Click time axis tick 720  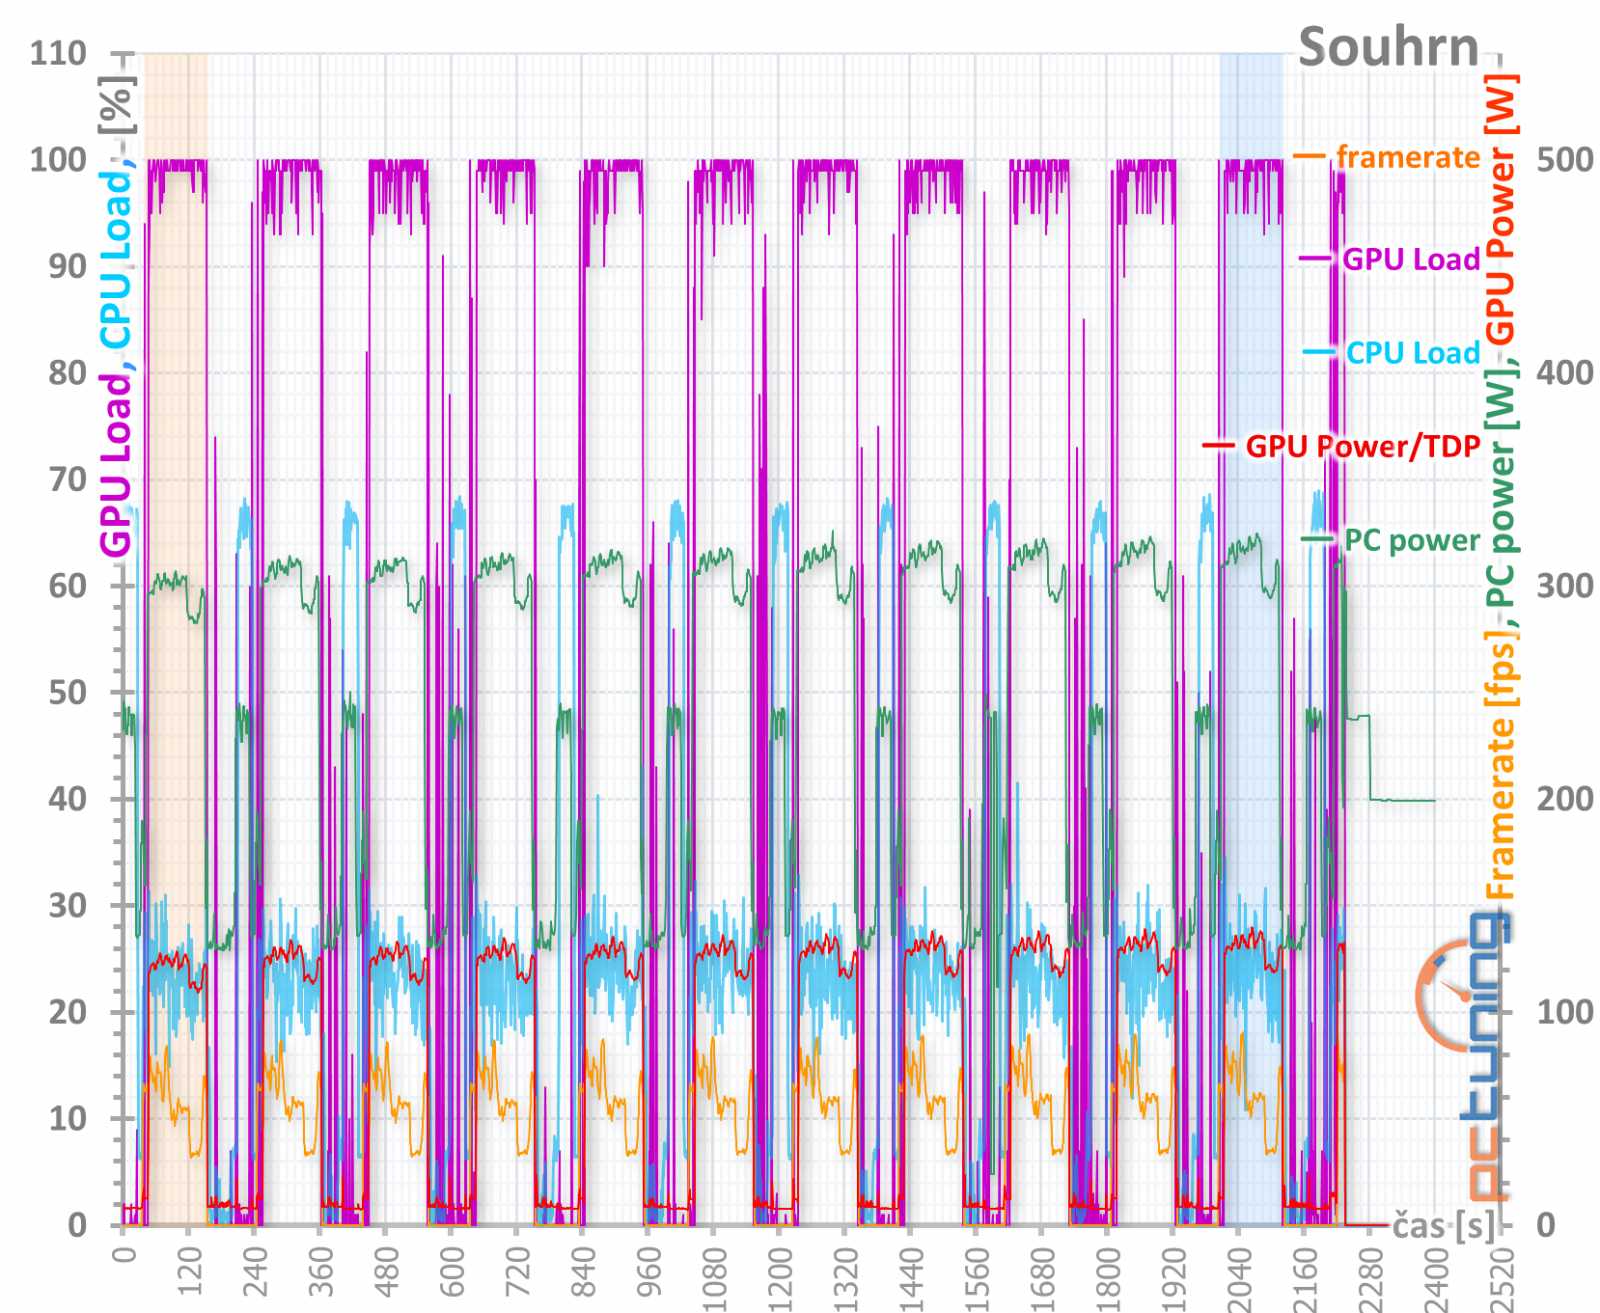click(x=518, y=1273)
